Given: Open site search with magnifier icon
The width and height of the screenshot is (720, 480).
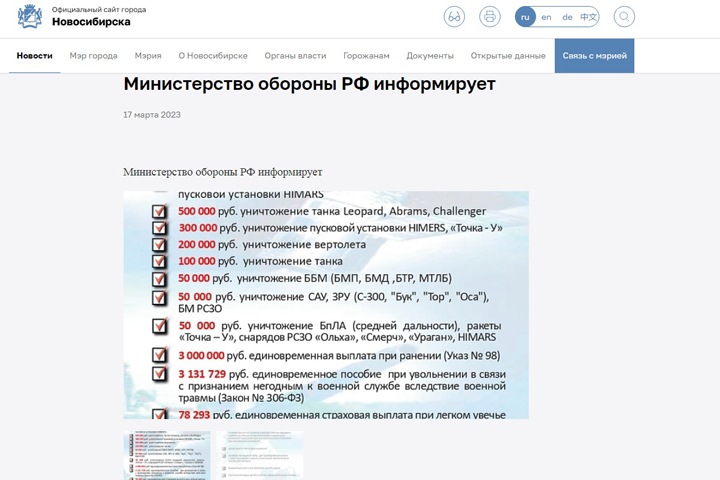Looking at the screenshot, I should point(623,17).
